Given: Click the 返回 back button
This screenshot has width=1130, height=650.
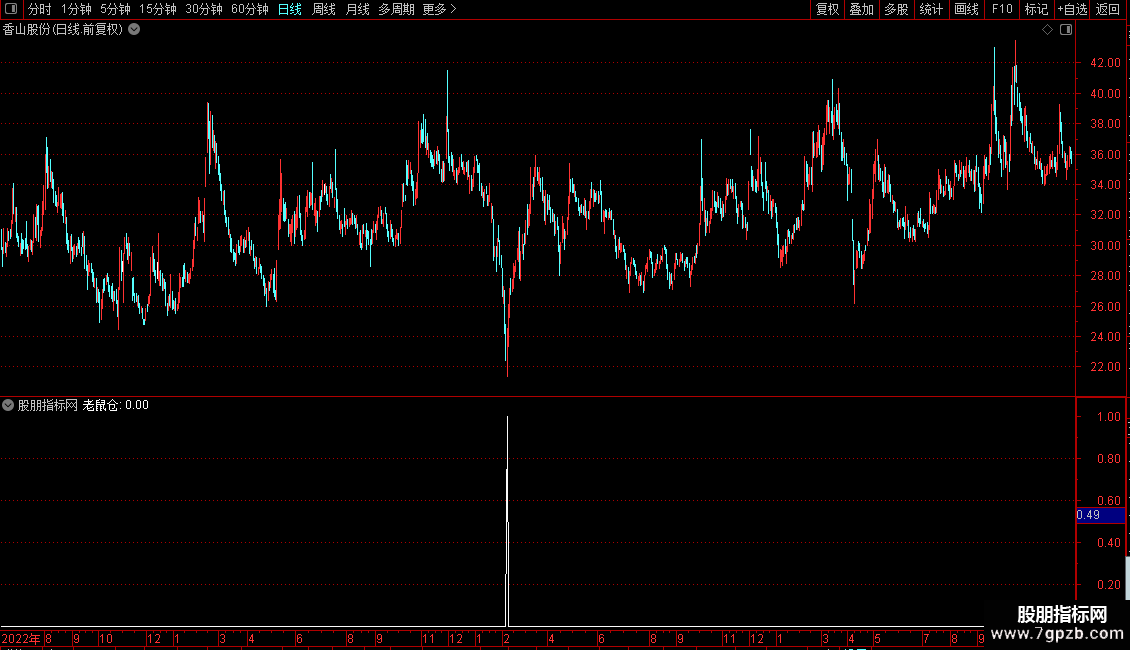Looking at the screenshot, I should (1108, 9).
